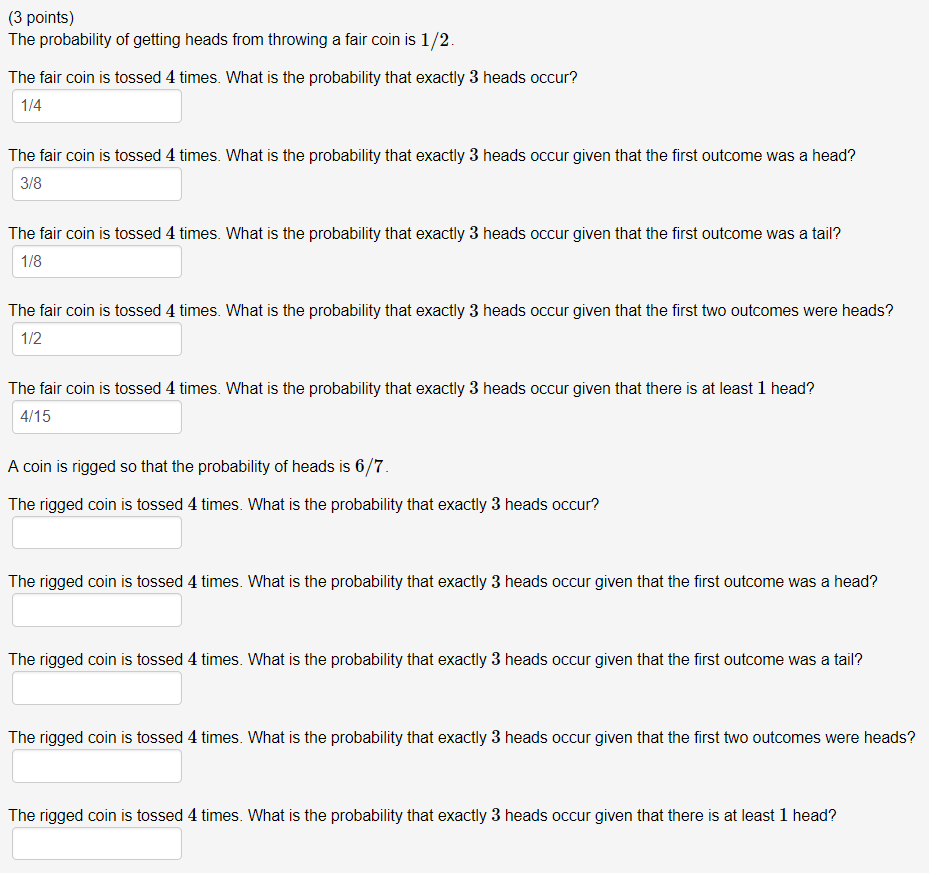Click fair coin question about first outcome tail
930x874 pixels.
[x=425, y=234]
